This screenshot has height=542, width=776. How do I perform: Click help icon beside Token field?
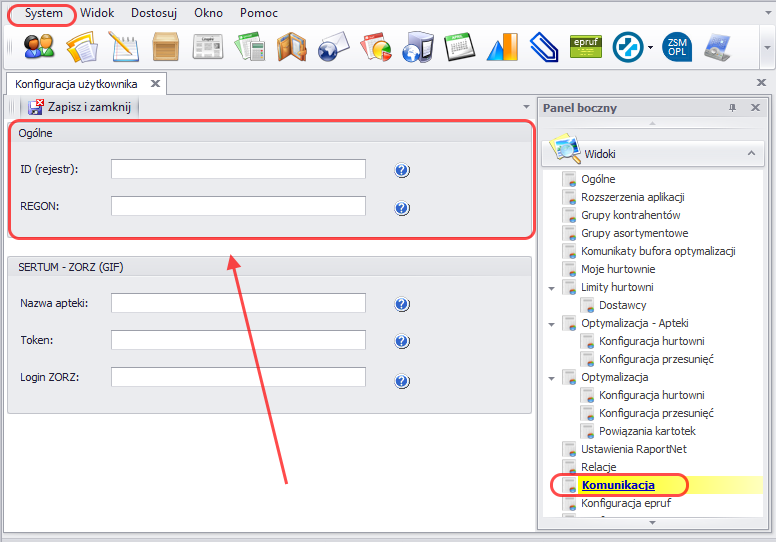pos(402,342)
